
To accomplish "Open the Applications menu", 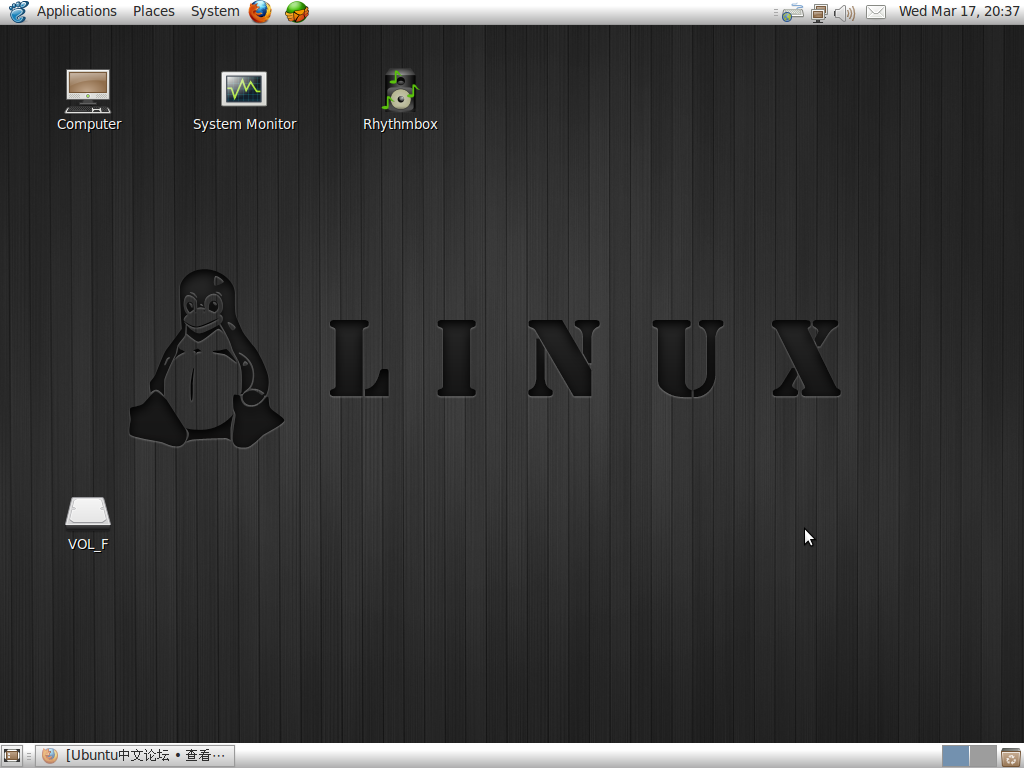I will [x=76, y=12].
